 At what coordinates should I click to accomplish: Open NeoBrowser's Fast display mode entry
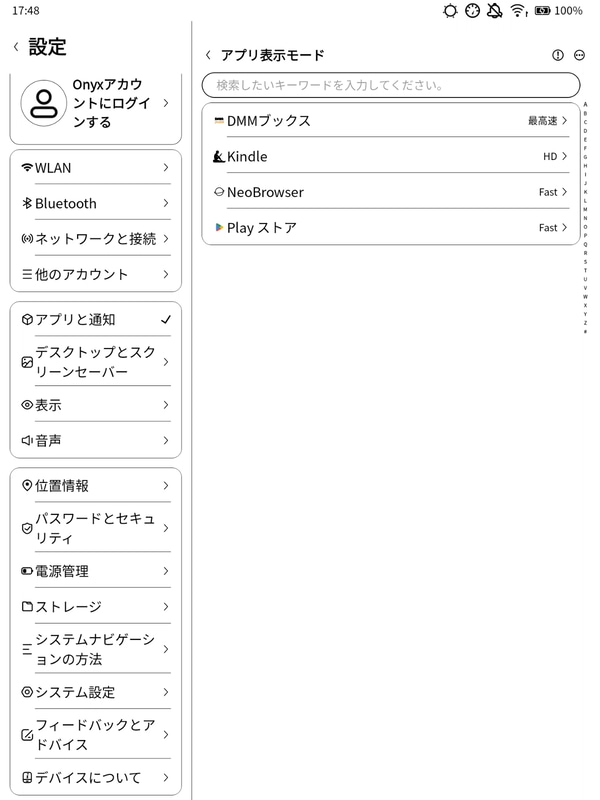[390, 192]
